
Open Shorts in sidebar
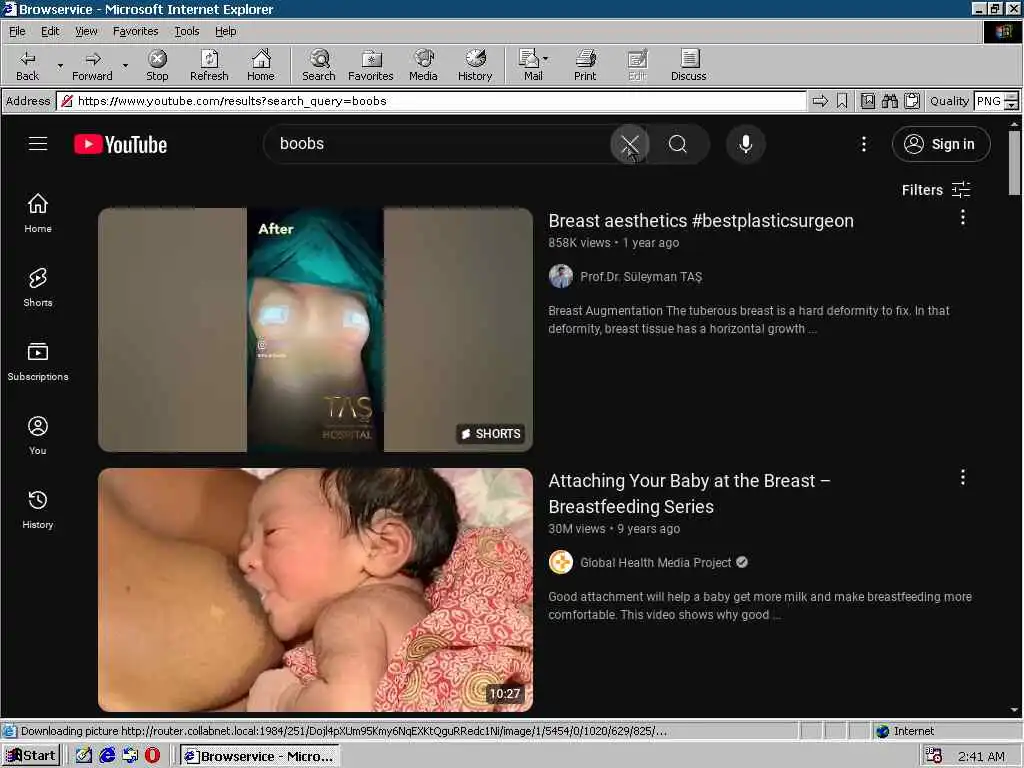(x=38, y=287)
